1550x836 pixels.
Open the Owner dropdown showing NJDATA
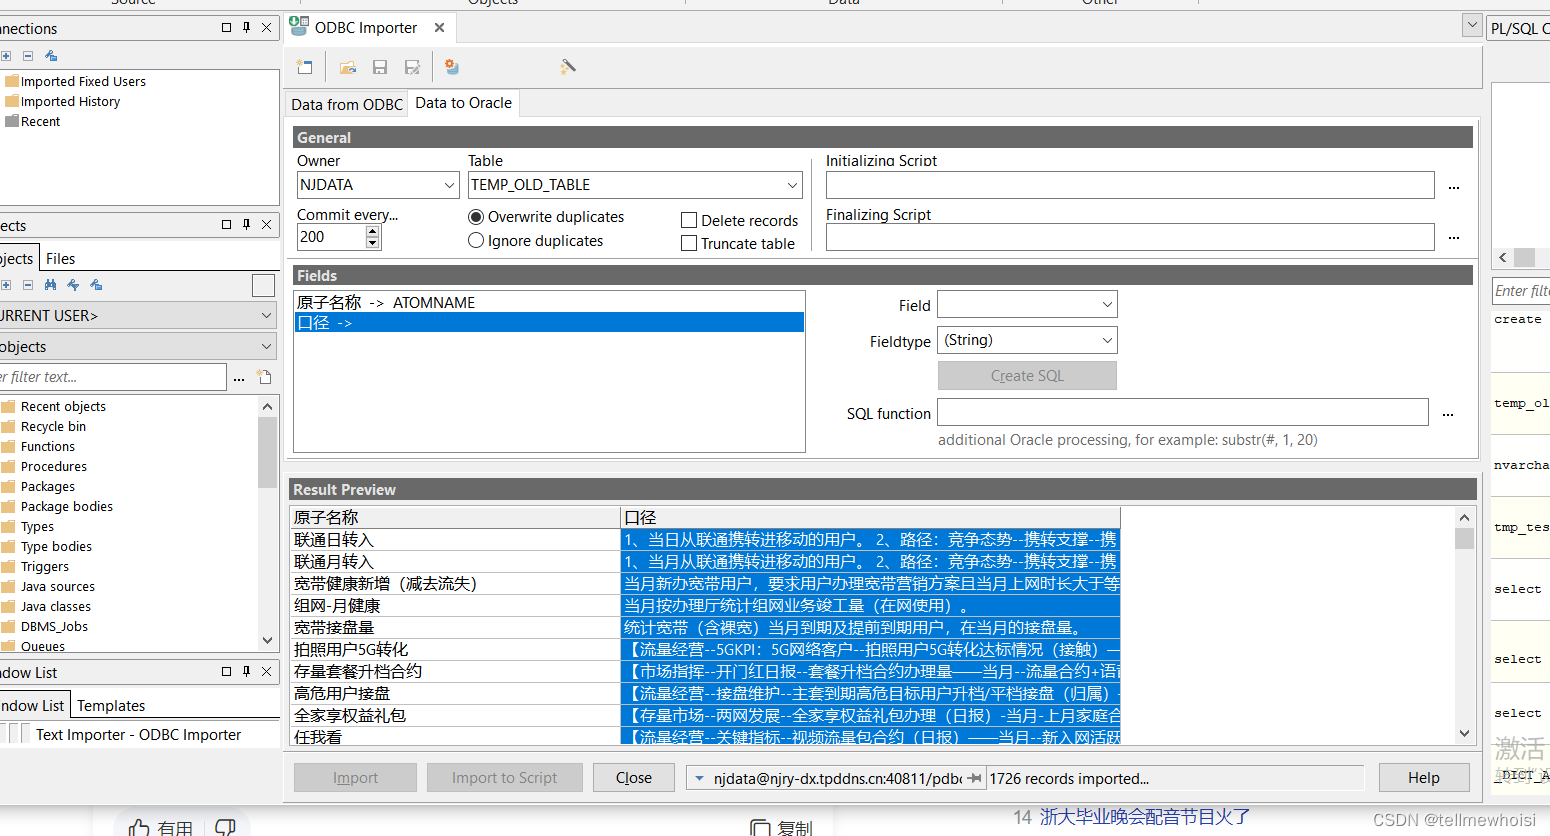click(x=449, y=185)
